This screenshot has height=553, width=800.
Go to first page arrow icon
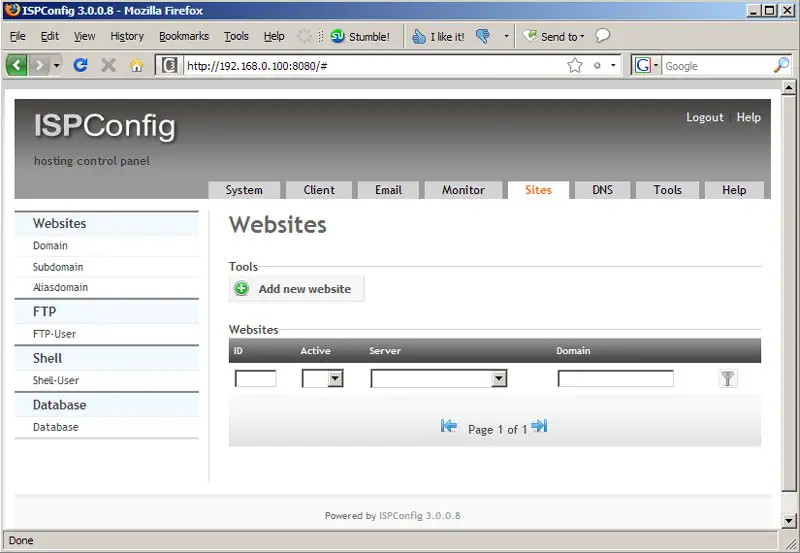pos(448,425)
